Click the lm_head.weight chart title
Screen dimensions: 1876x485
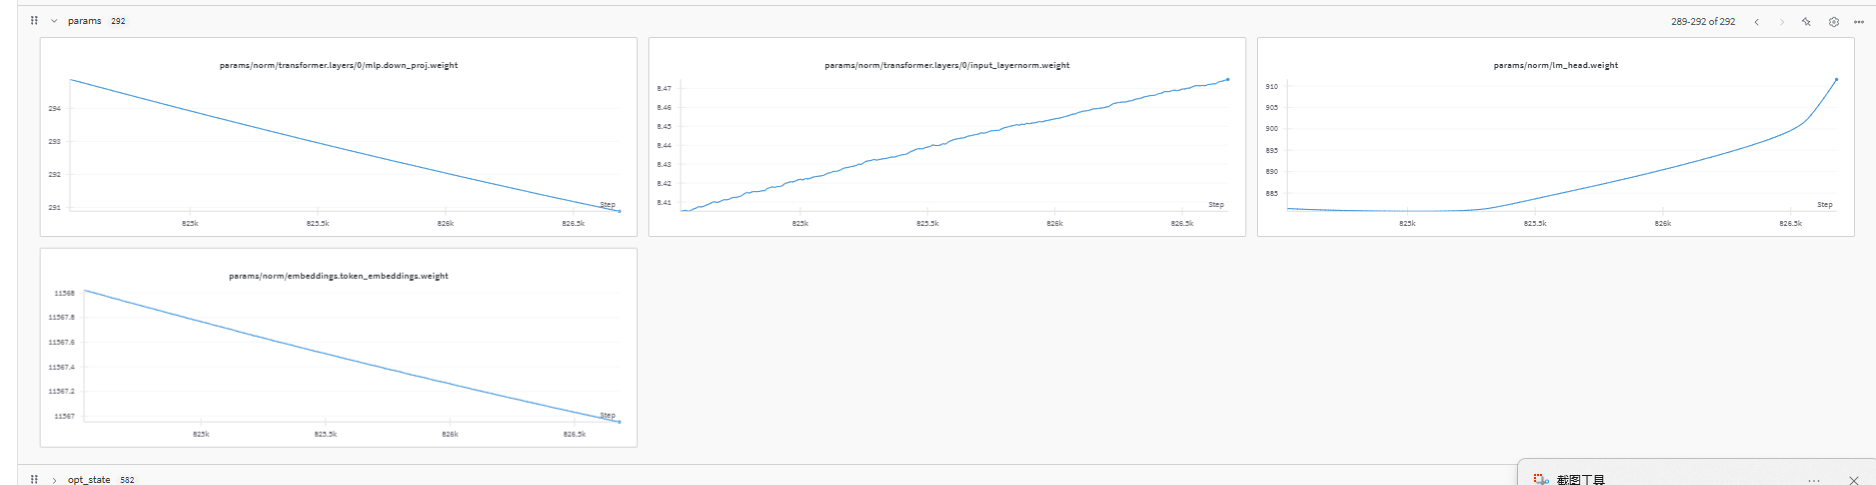tap(1555, 65)
